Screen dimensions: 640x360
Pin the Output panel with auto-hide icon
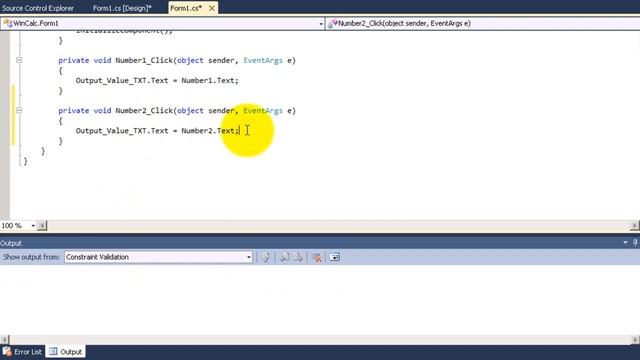635,243
